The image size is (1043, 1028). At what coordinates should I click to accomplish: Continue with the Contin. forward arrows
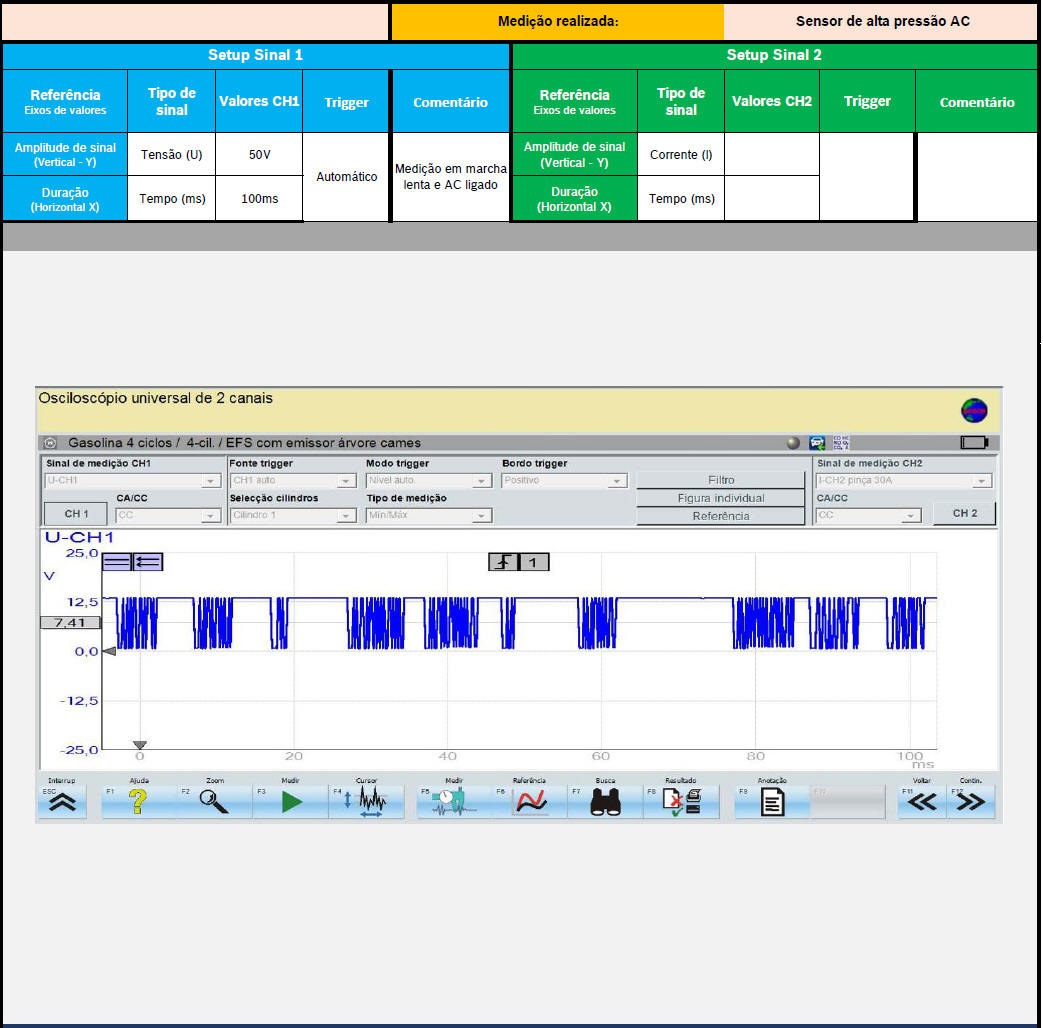point(970,802)
